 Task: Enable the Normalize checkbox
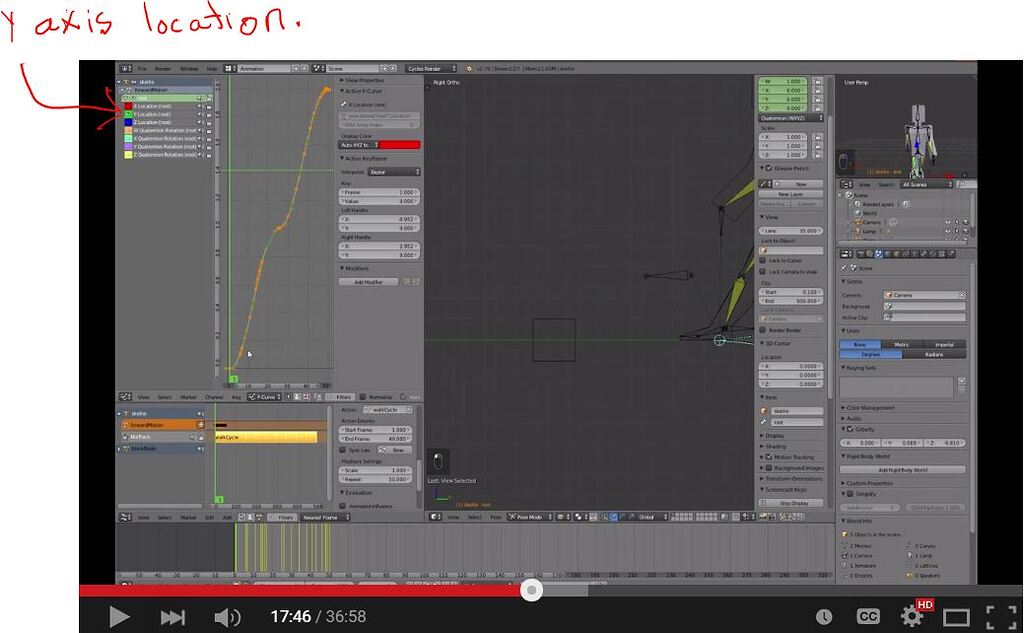pyautogui.click(x=363, y=397)
